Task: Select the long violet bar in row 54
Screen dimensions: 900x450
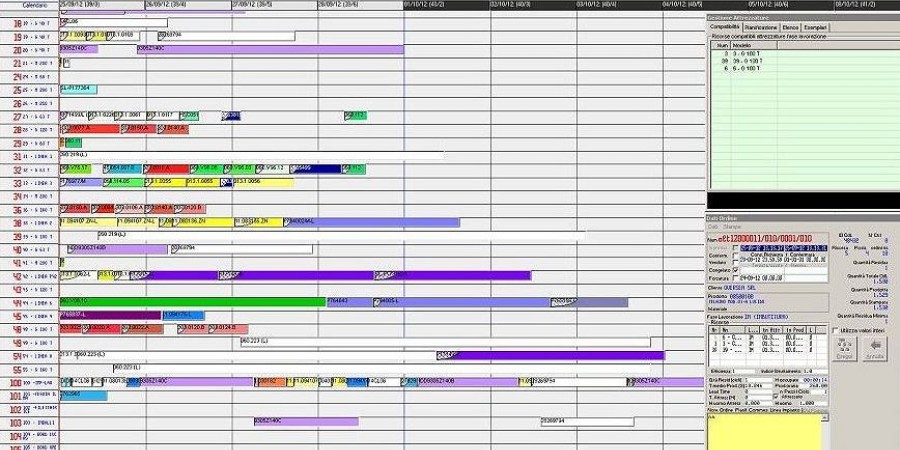Action: 550,355
